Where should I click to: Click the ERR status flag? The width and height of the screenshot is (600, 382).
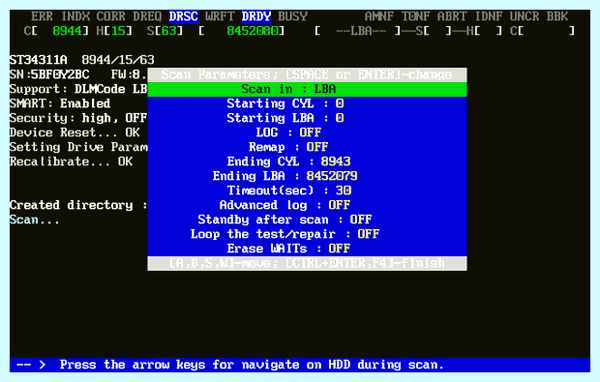pos(42,17)
